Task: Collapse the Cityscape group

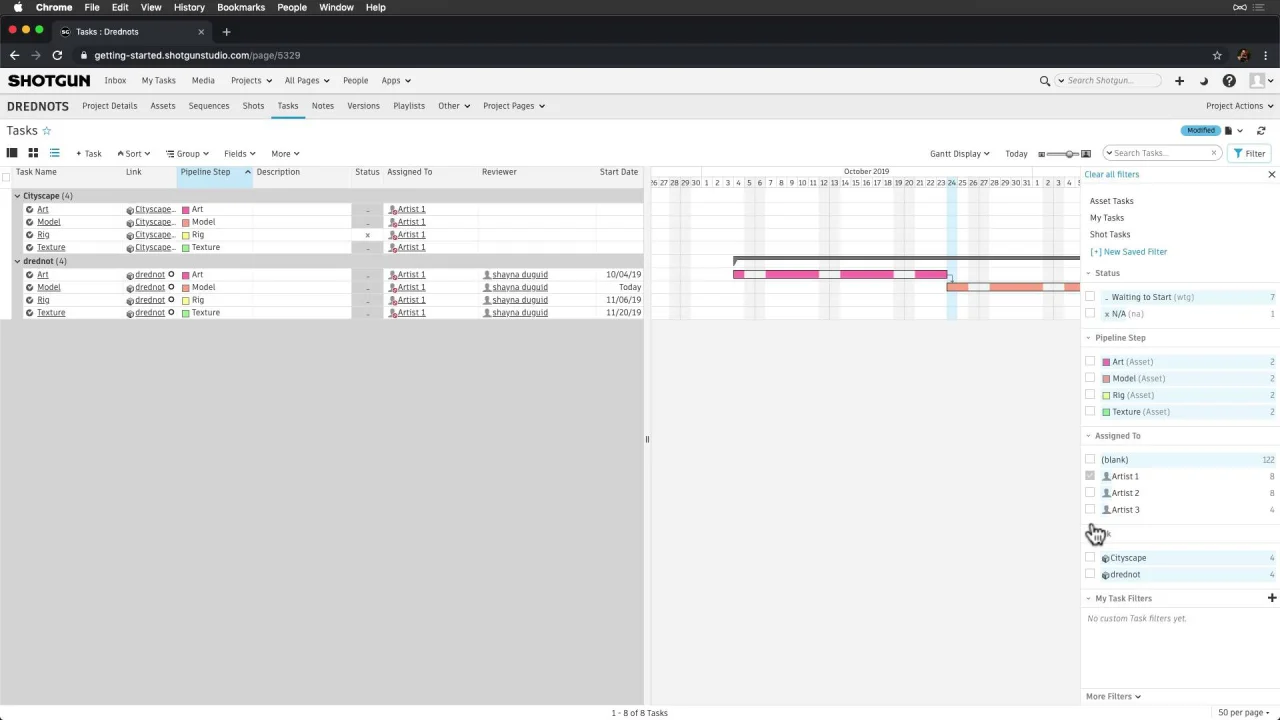Action: click(x=17, y=196)
